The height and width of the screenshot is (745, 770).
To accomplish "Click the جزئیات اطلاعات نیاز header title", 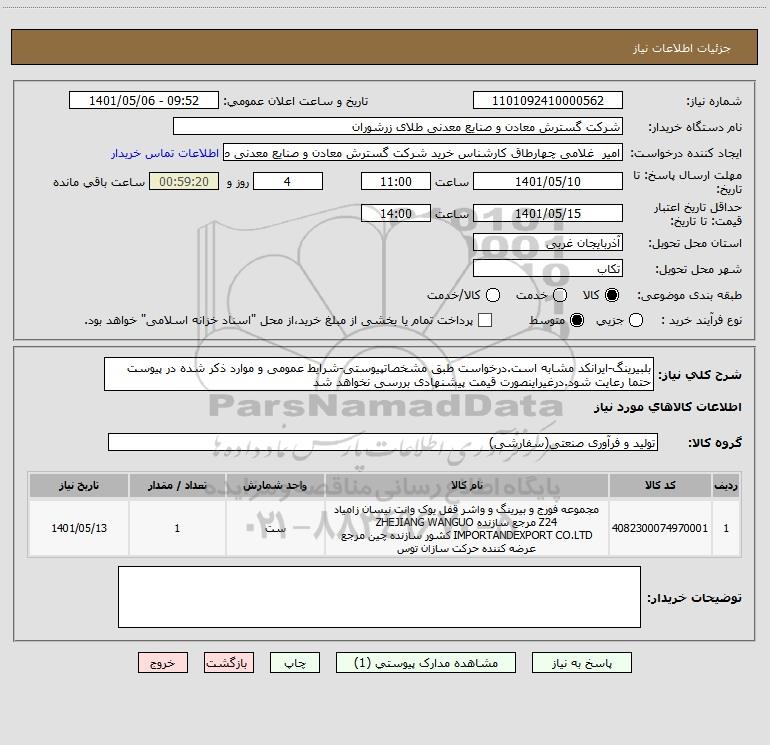I will point(682,48).
